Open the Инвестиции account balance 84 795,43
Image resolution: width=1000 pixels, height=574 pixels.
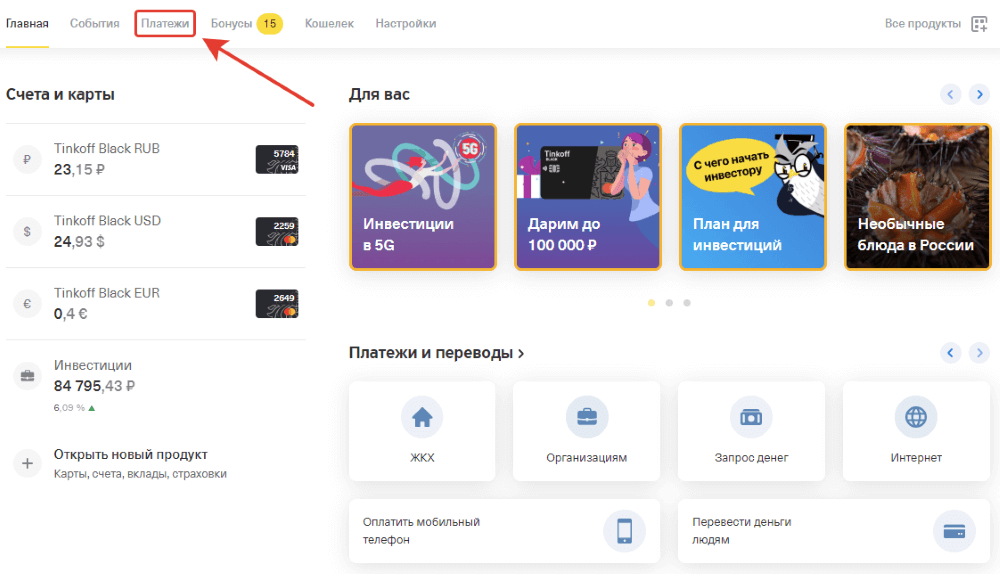94,386
